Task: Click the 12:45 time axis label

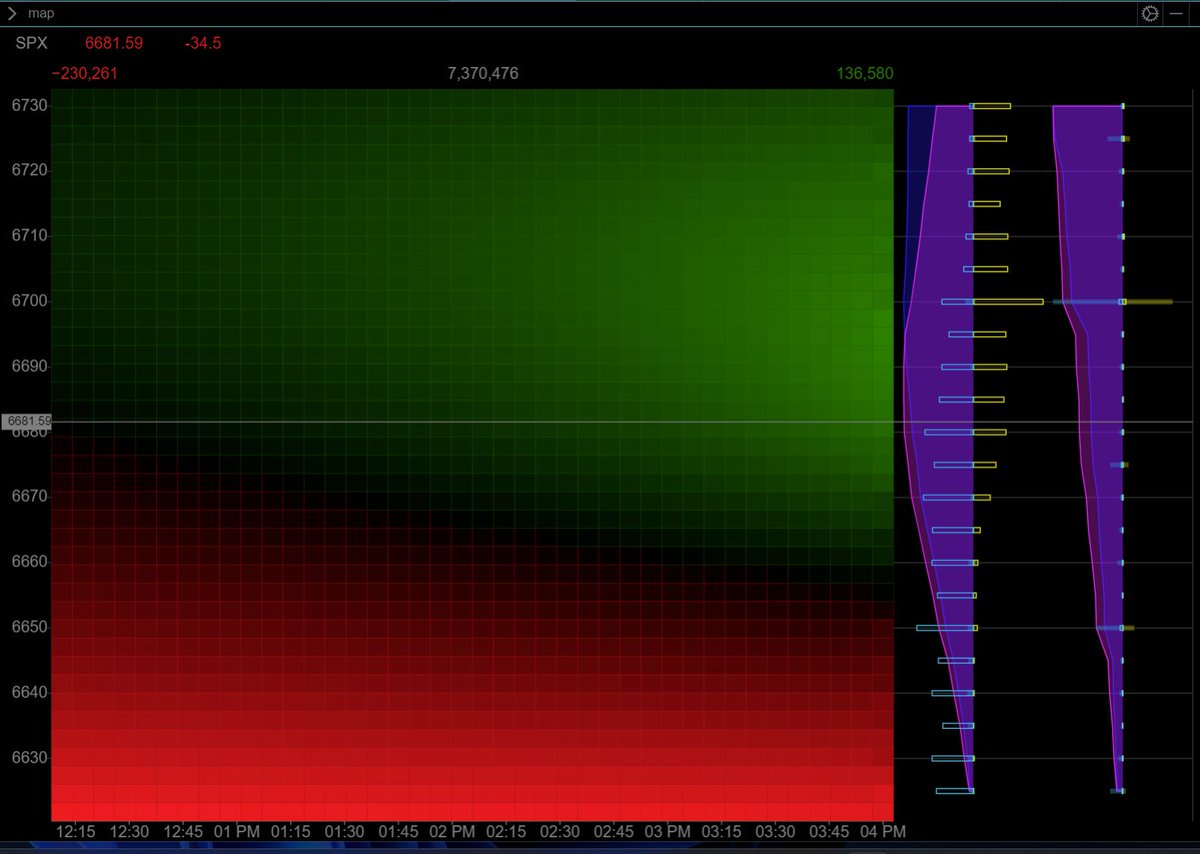Action: [x=183, y=832]
